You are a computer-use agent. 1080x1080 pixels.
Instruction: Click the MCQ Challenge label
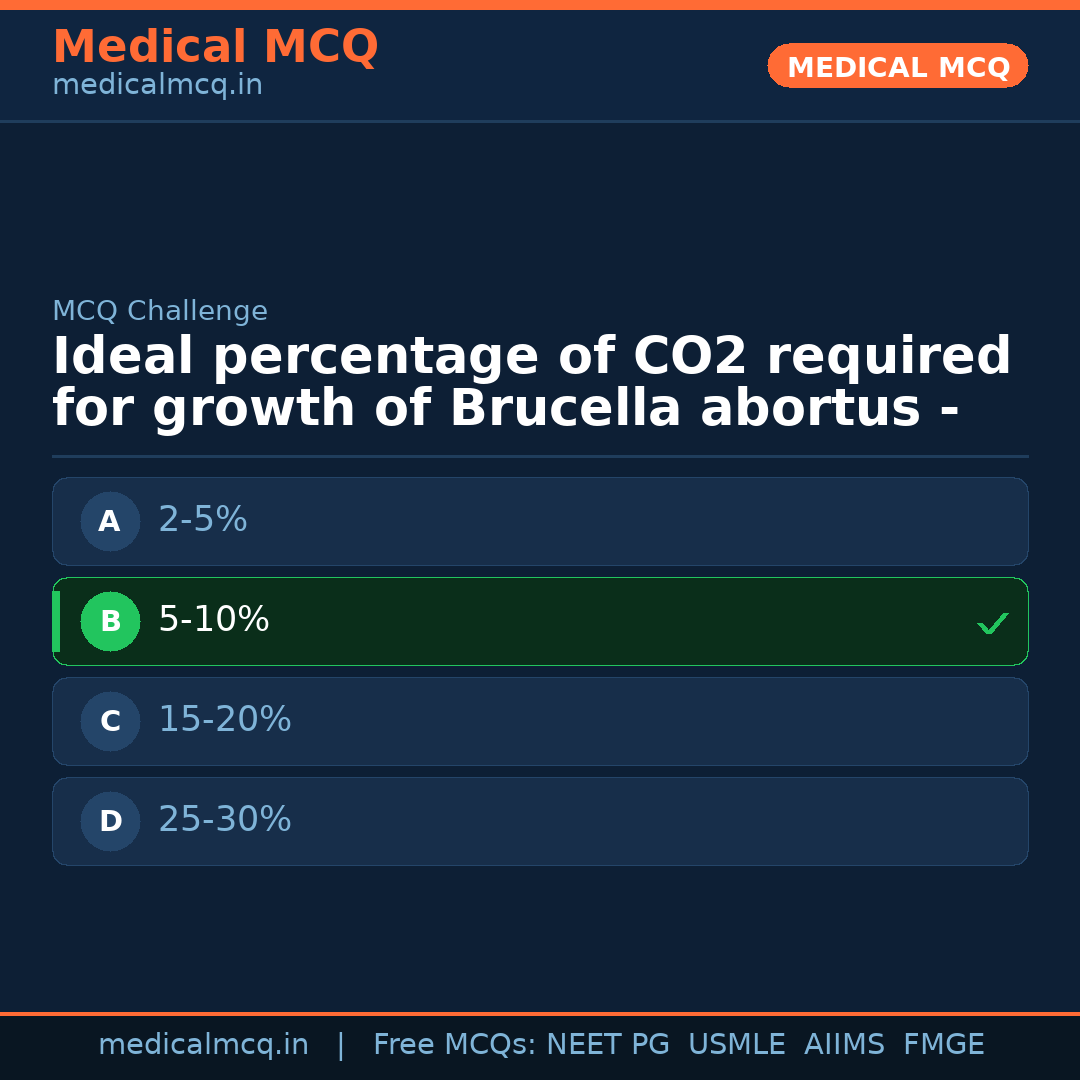click(x=160, y=312)
